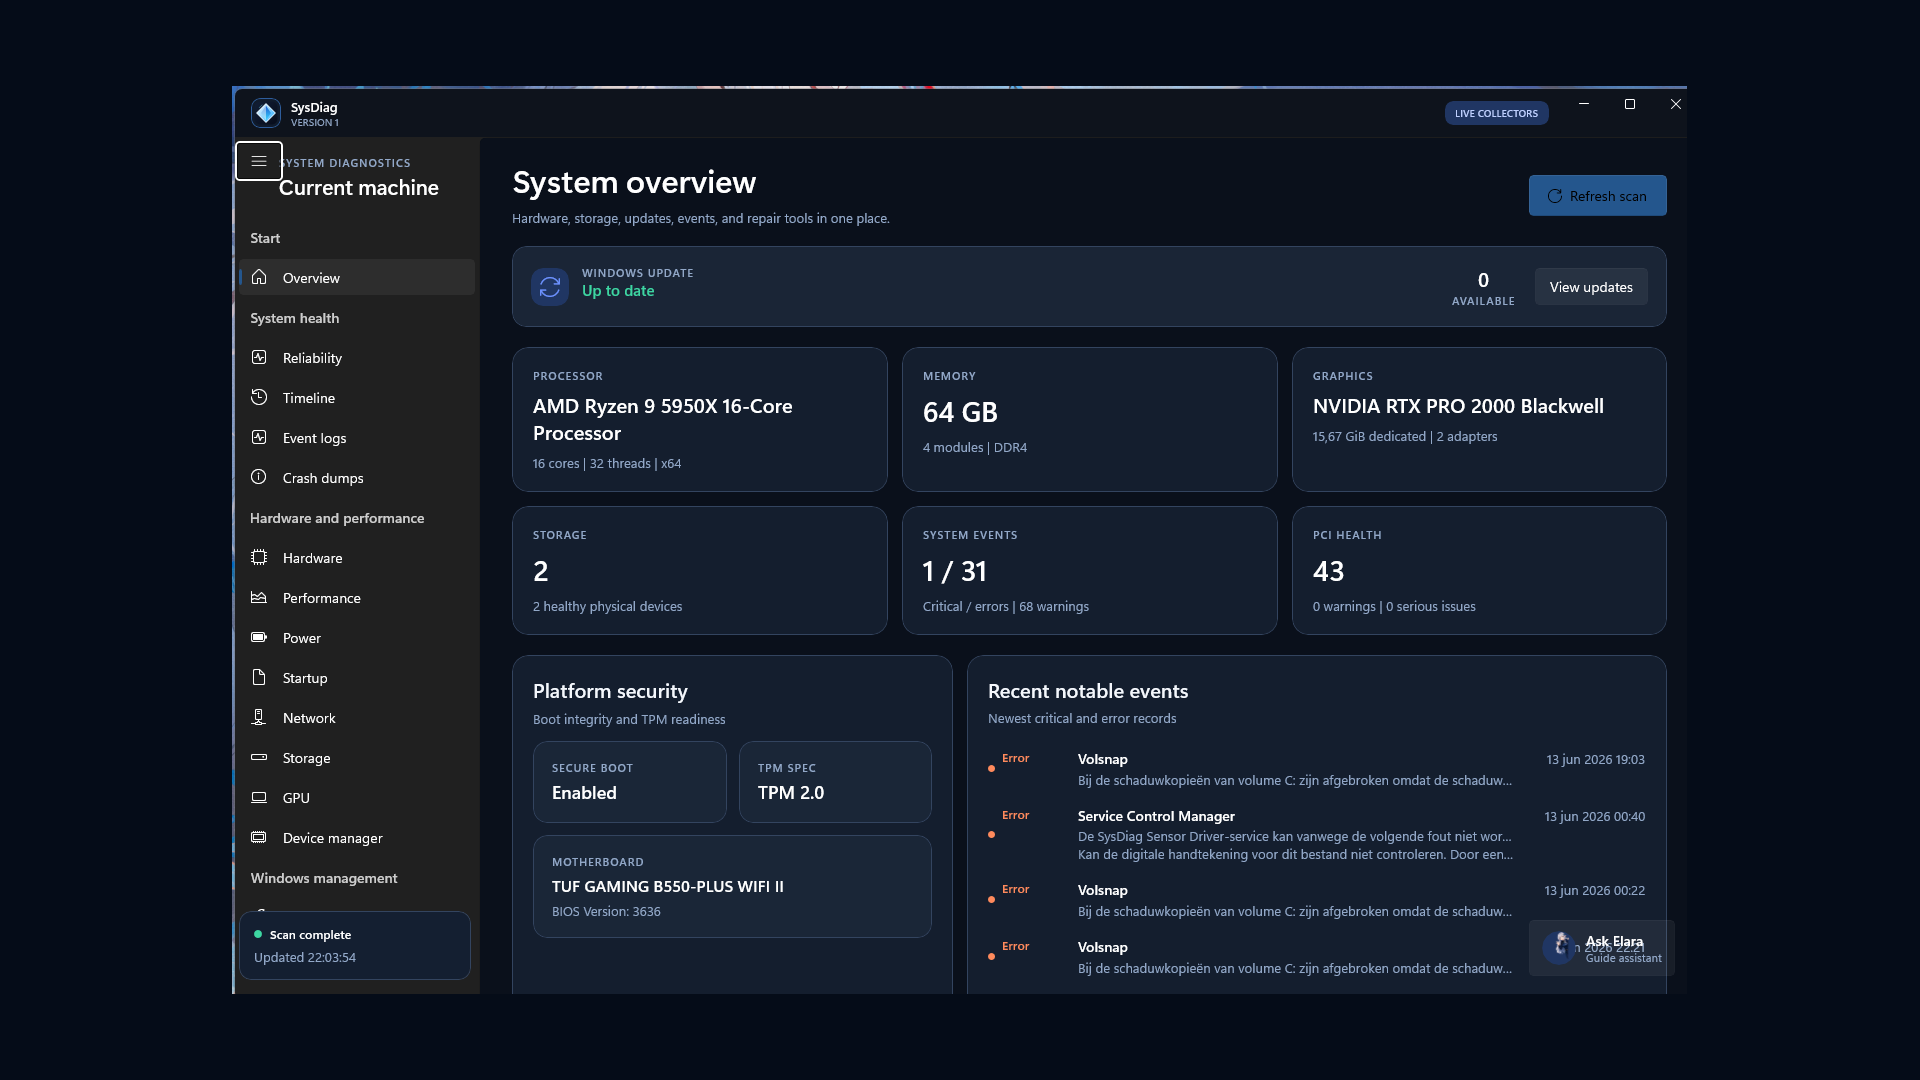Click the Startup document icon
This screenshot has width=1920, height=1080.
pos(259,677)
